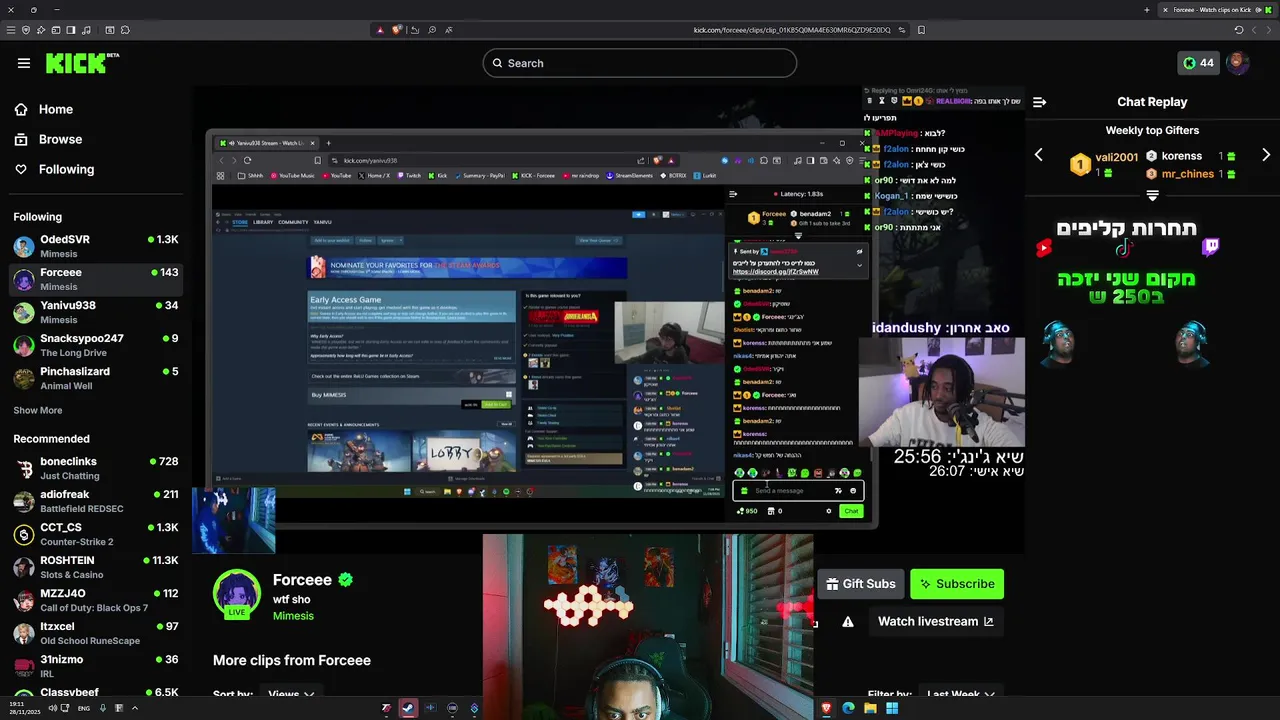Click the bookmark icon in address bar
Image resolution: width=1280 pixels, height=720 pixels.
[x=921, y=30]
